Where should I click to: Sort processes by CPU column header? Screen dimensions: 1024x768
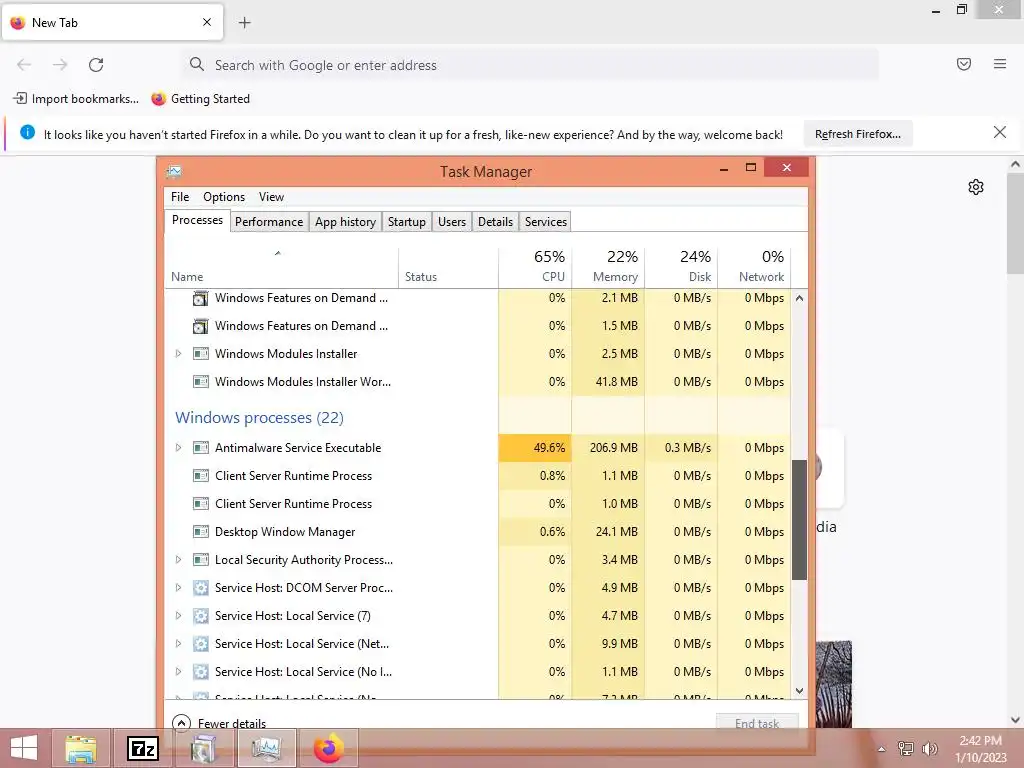point(535,266)
